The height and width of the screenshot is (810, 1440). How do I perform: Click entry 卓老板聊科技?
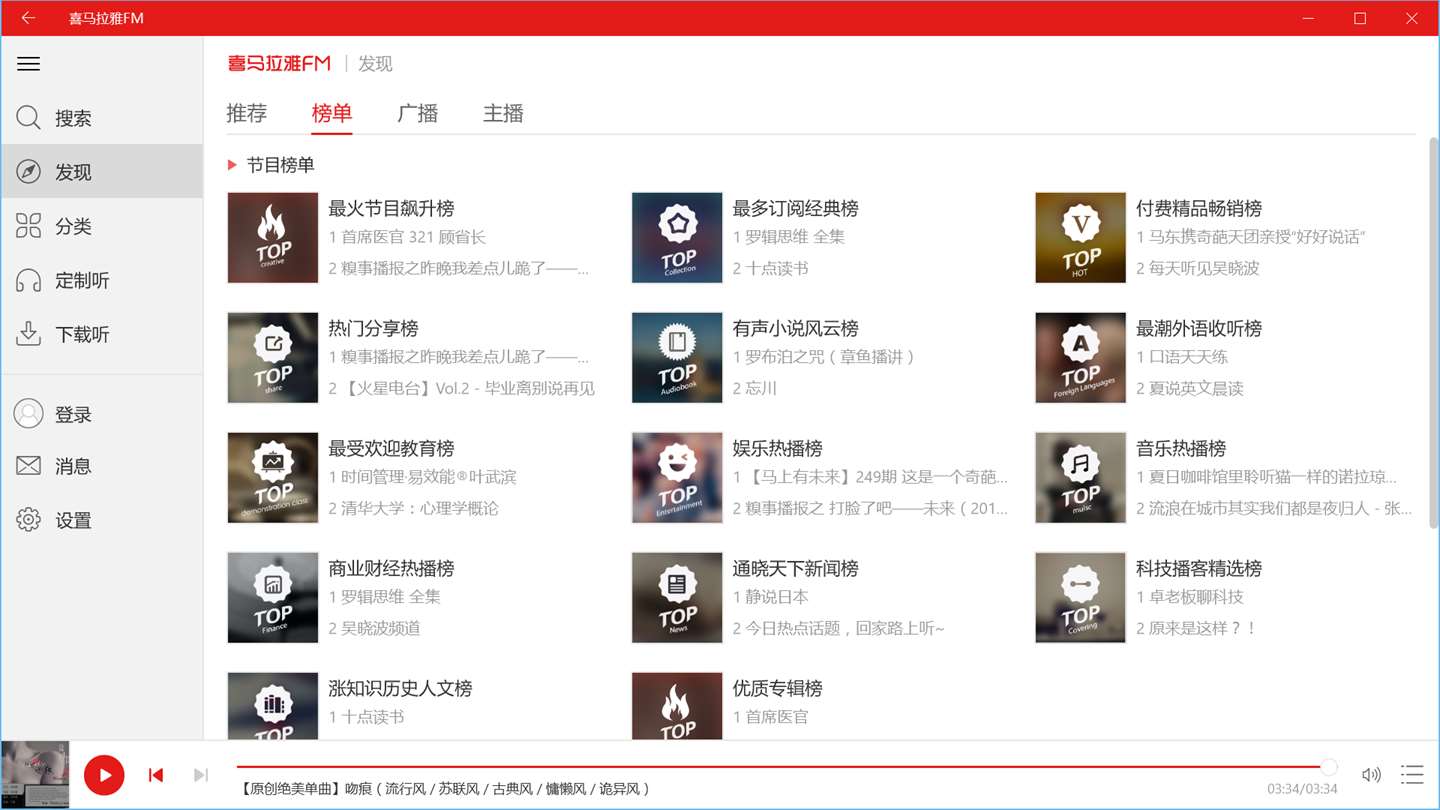pos(1190,597)
